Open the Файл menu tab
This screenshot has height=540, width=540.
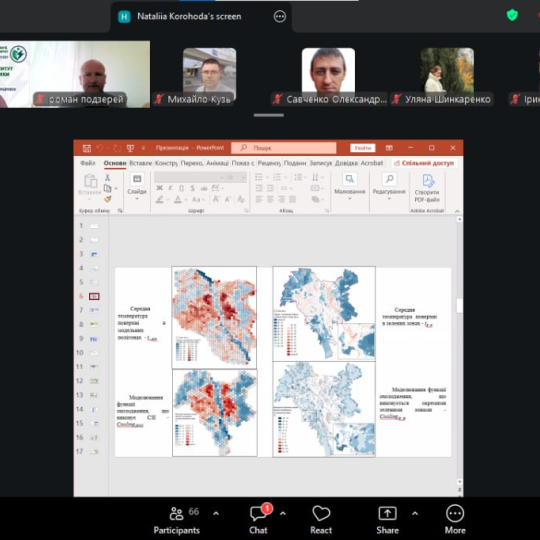(88, 163)
